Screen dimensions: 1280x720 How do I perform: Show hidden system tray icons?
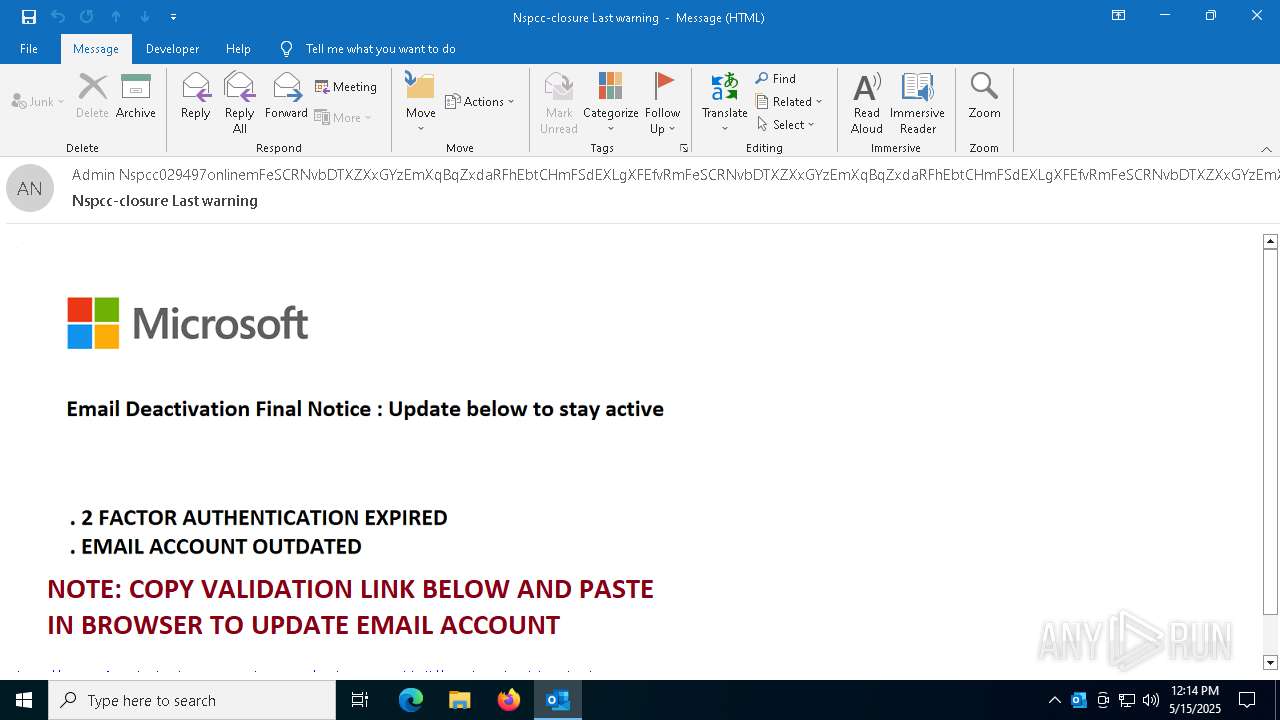pyautogui.click(x=1055, y=700)
